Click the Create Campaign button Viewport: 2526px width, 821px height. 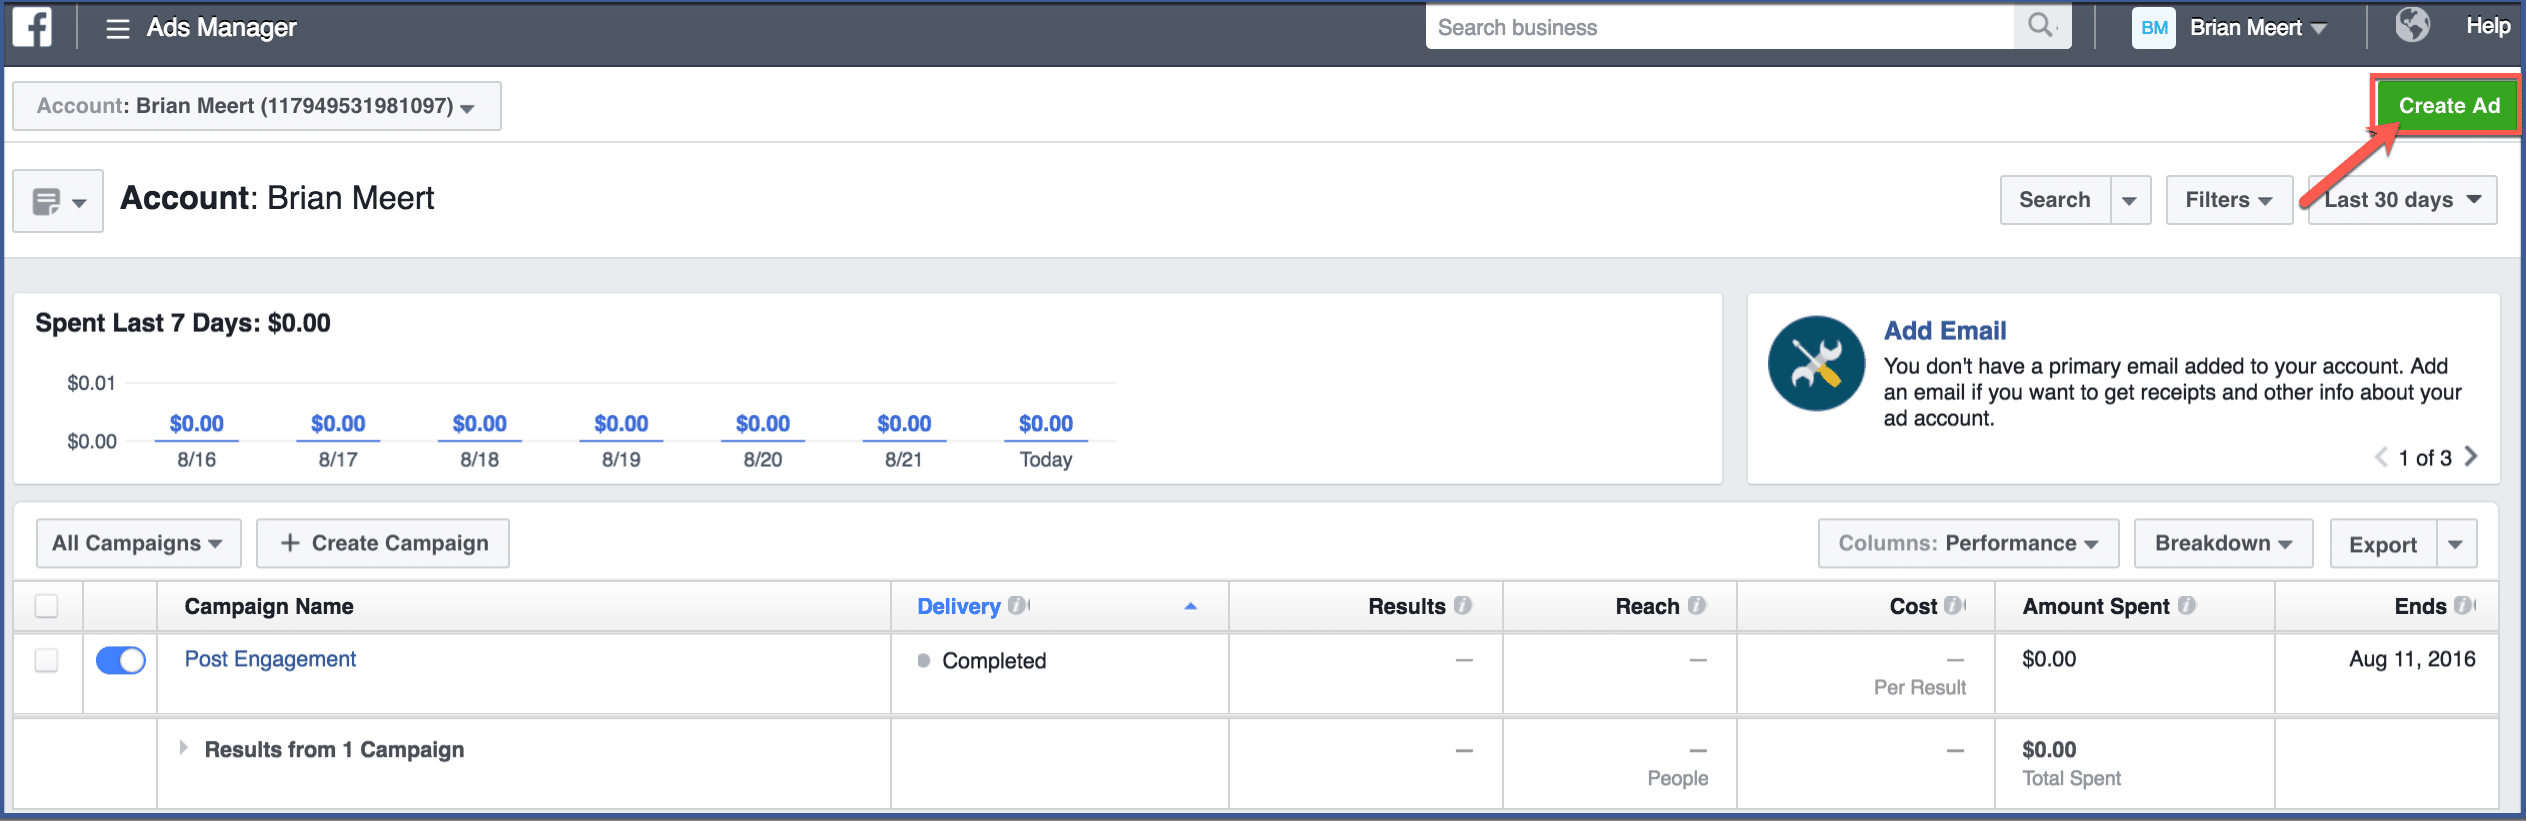(383, 543)
